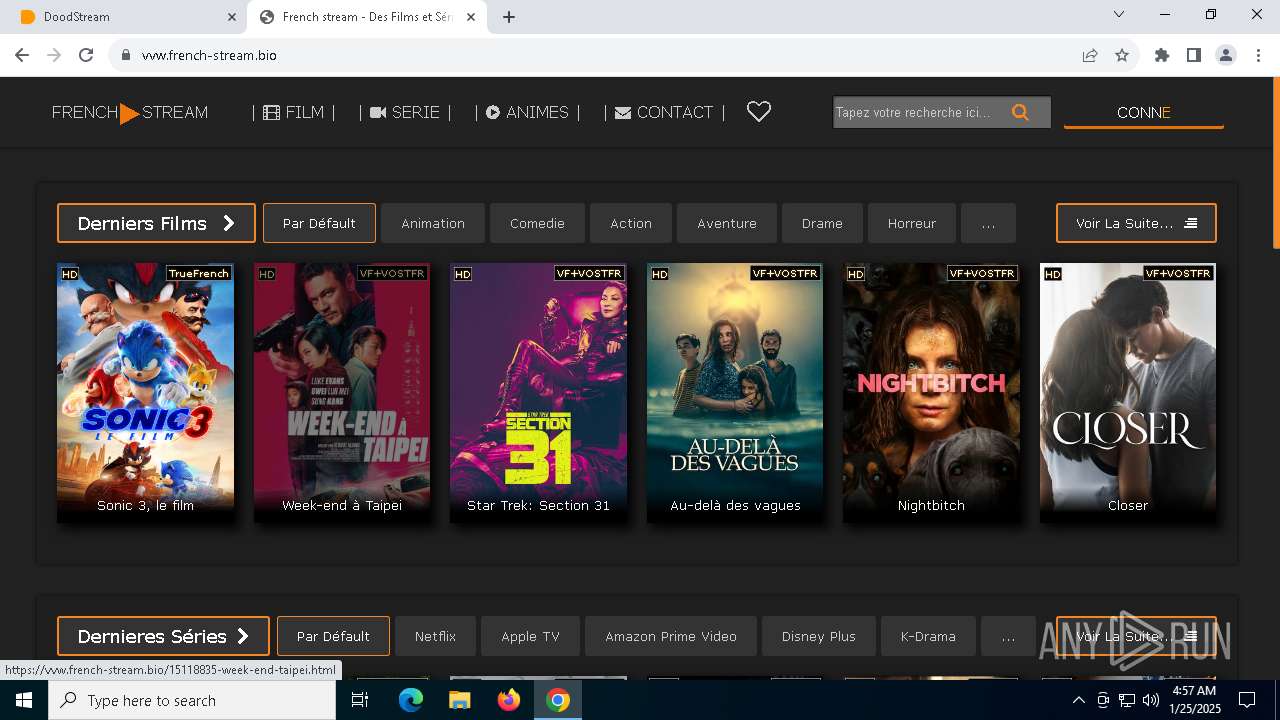The height and width of the screenshot is (720, 1280).
Task: Select Par Défaut films filter
Action: (x=319, y=223)
